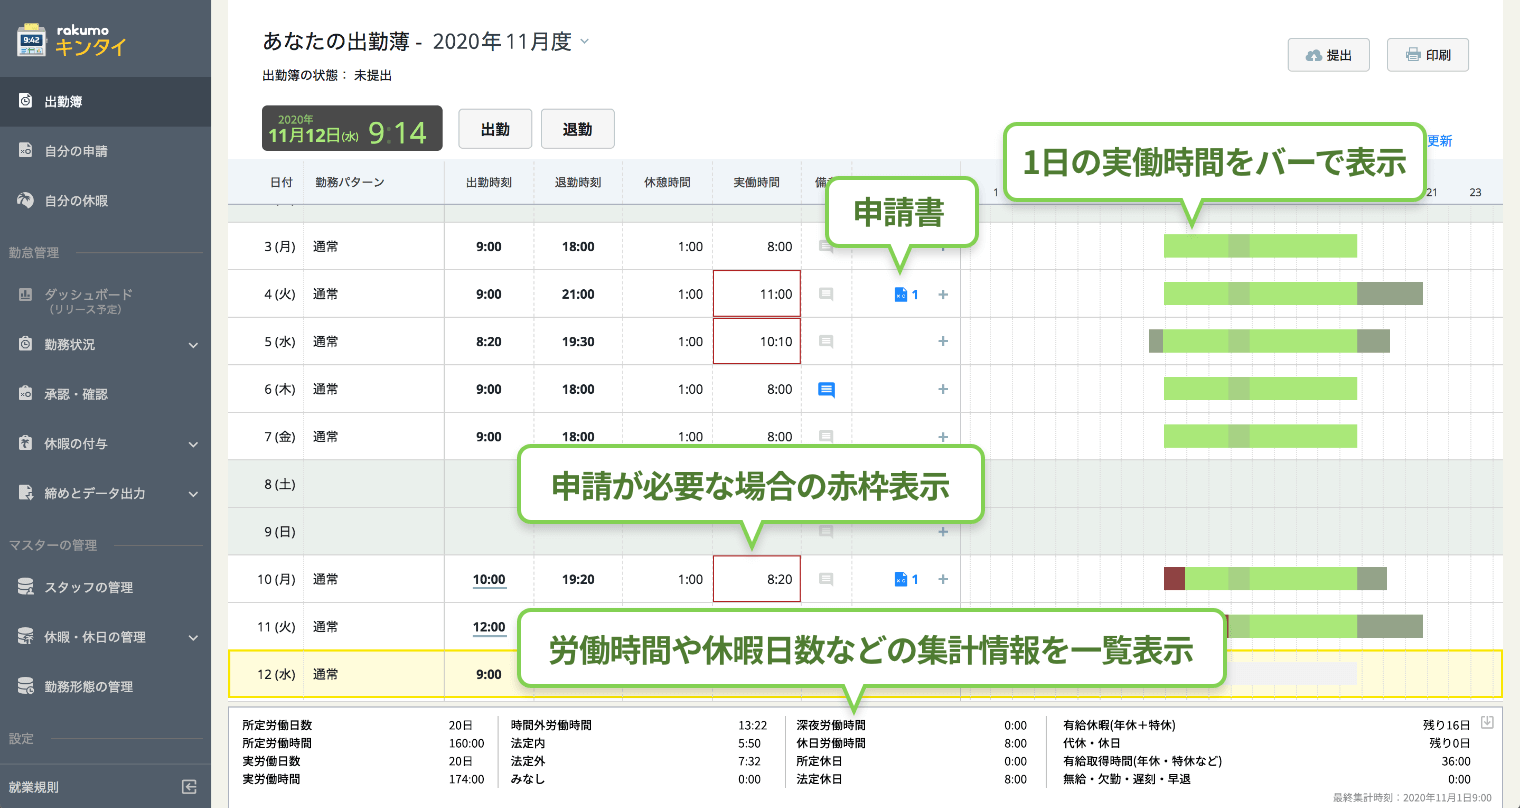Collapse sidebar using icon beside 就業規則
Viewport: 1520px width, 808px height.
(189, 787)
